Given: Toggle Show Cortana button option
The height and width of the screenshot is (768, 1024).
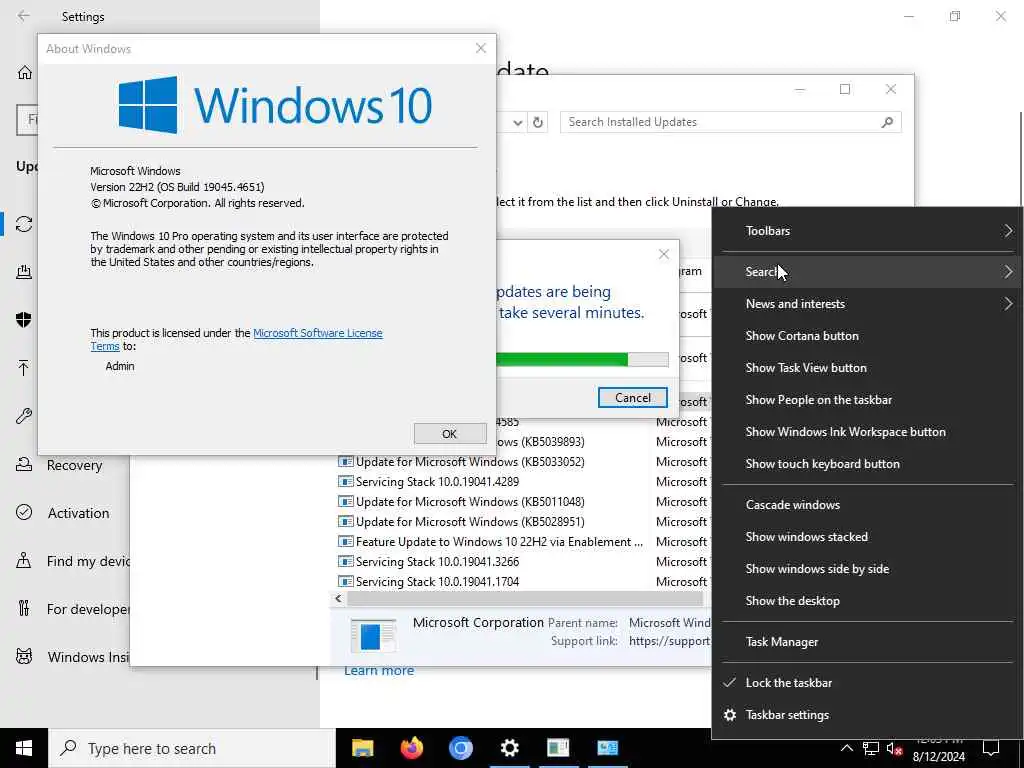Looking at the screenshot, I should [x=867, y=336].
